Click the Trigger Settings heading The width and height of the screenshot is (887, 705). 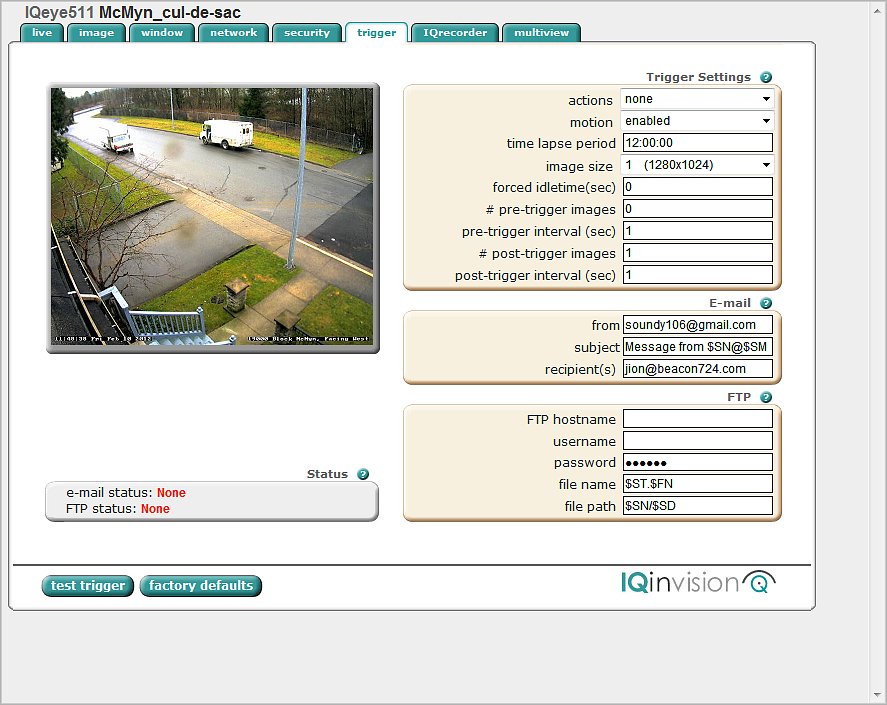pos(699,77)
